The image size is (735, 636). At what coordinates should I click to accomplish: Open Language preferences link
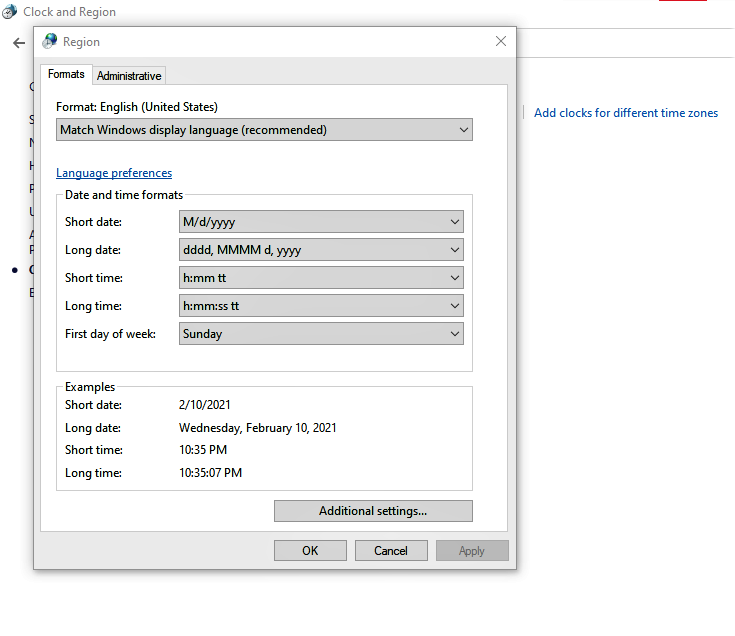114,173
